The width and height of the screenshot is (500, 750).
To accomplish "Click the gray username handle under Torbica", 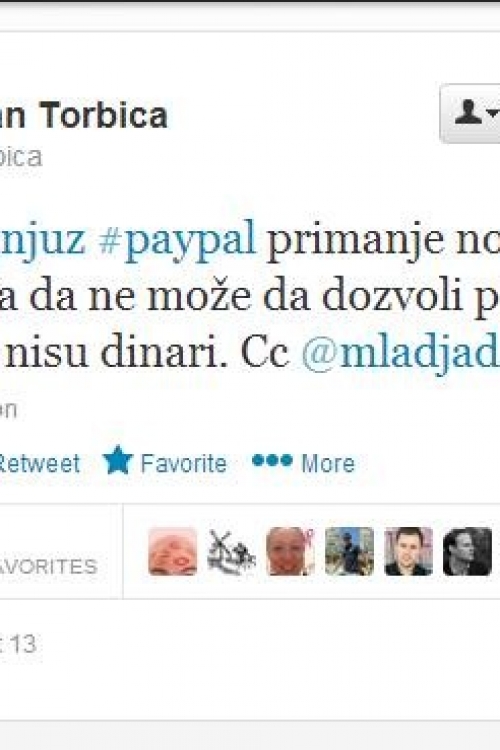I will tap(21, 157).
